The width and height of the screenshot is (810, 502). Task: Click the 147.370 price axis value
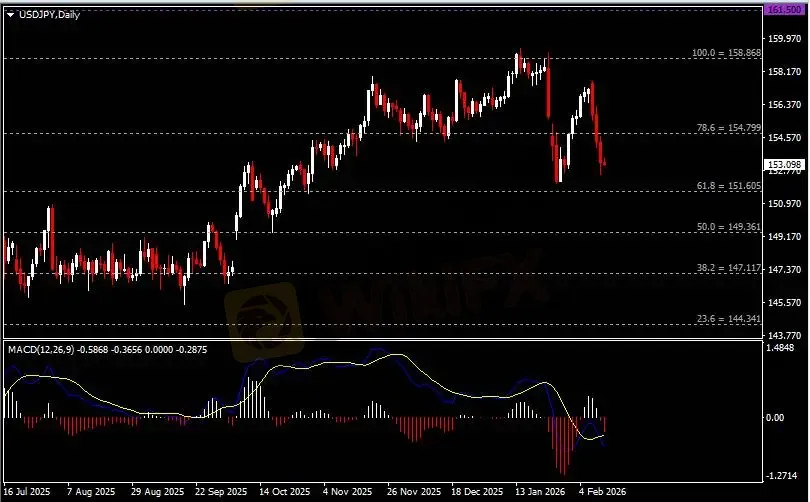[x=784, y=270]
